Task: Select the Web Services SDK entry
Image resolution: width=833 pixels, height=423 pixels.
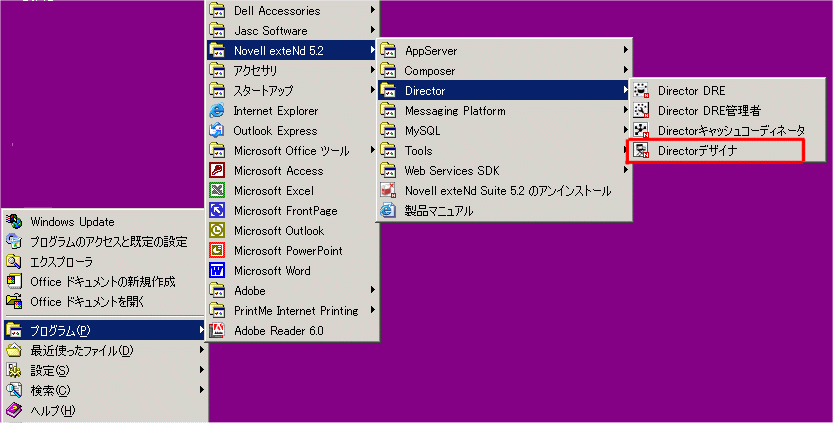Action: coord(504,171)
